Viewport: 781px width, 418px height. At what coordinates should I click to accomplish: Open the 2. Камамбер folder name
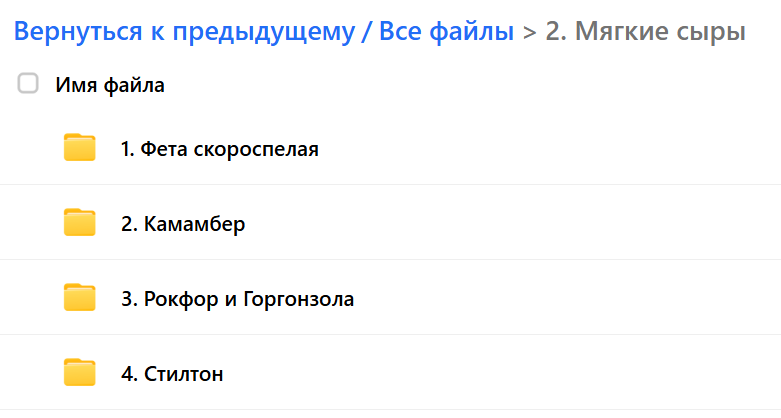point(183,224)
